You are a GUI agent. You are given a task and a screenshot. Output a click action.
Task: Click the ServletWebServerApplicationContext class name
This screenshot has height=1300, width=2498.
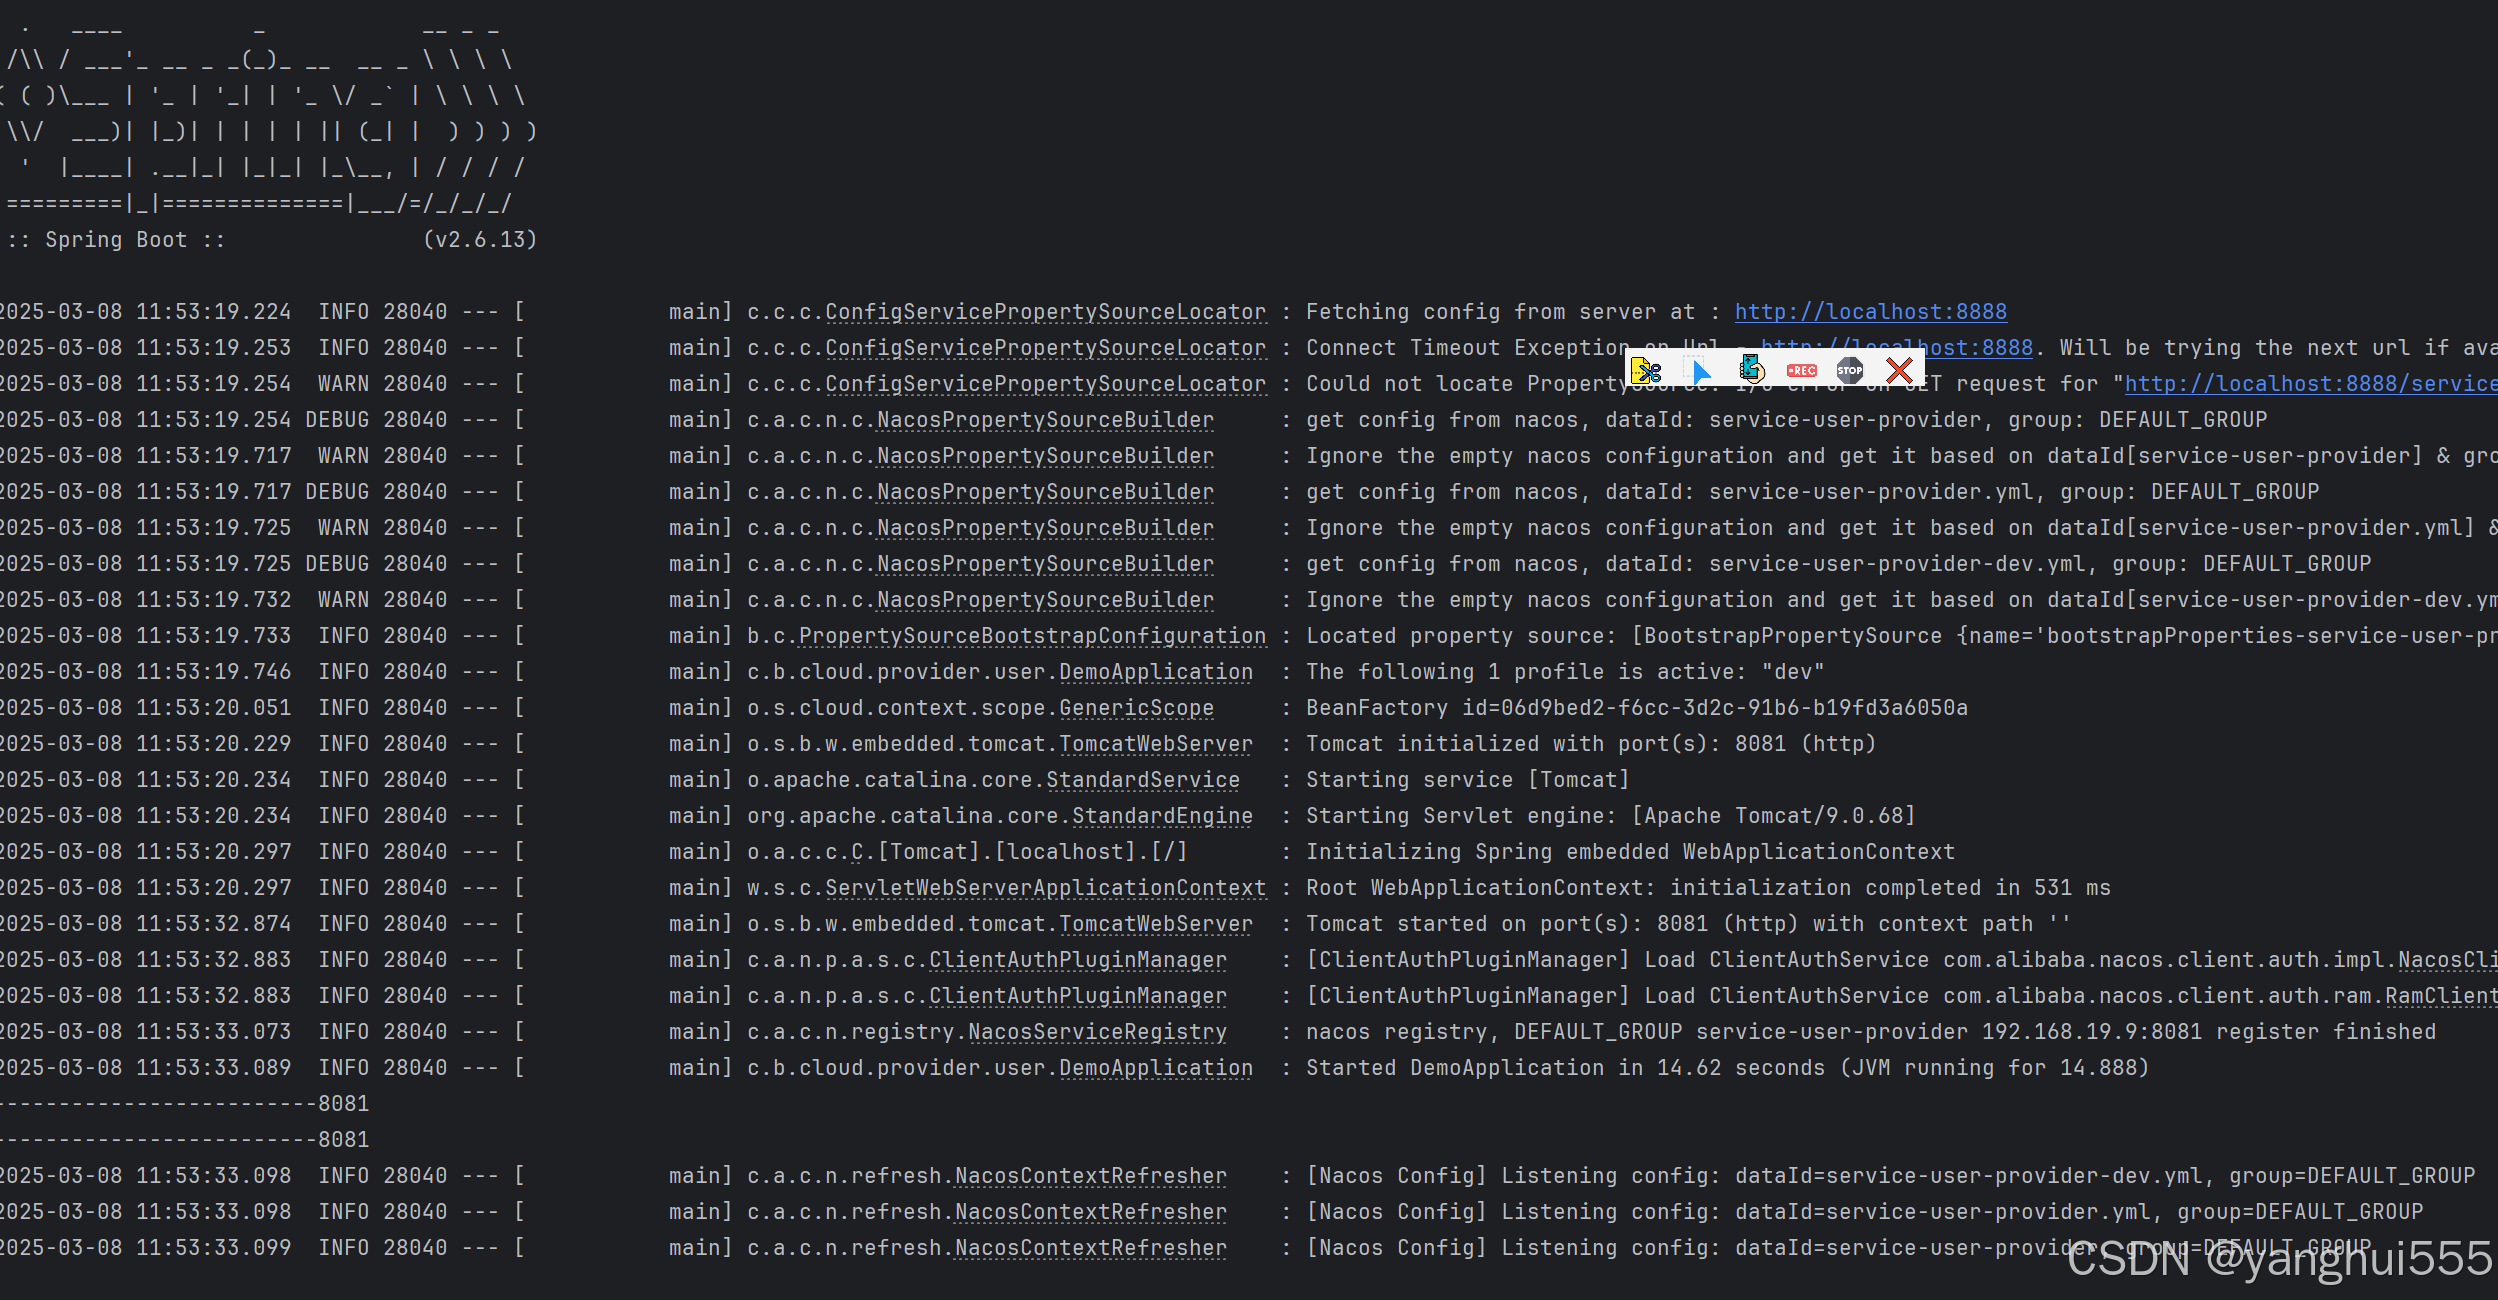1045,888
